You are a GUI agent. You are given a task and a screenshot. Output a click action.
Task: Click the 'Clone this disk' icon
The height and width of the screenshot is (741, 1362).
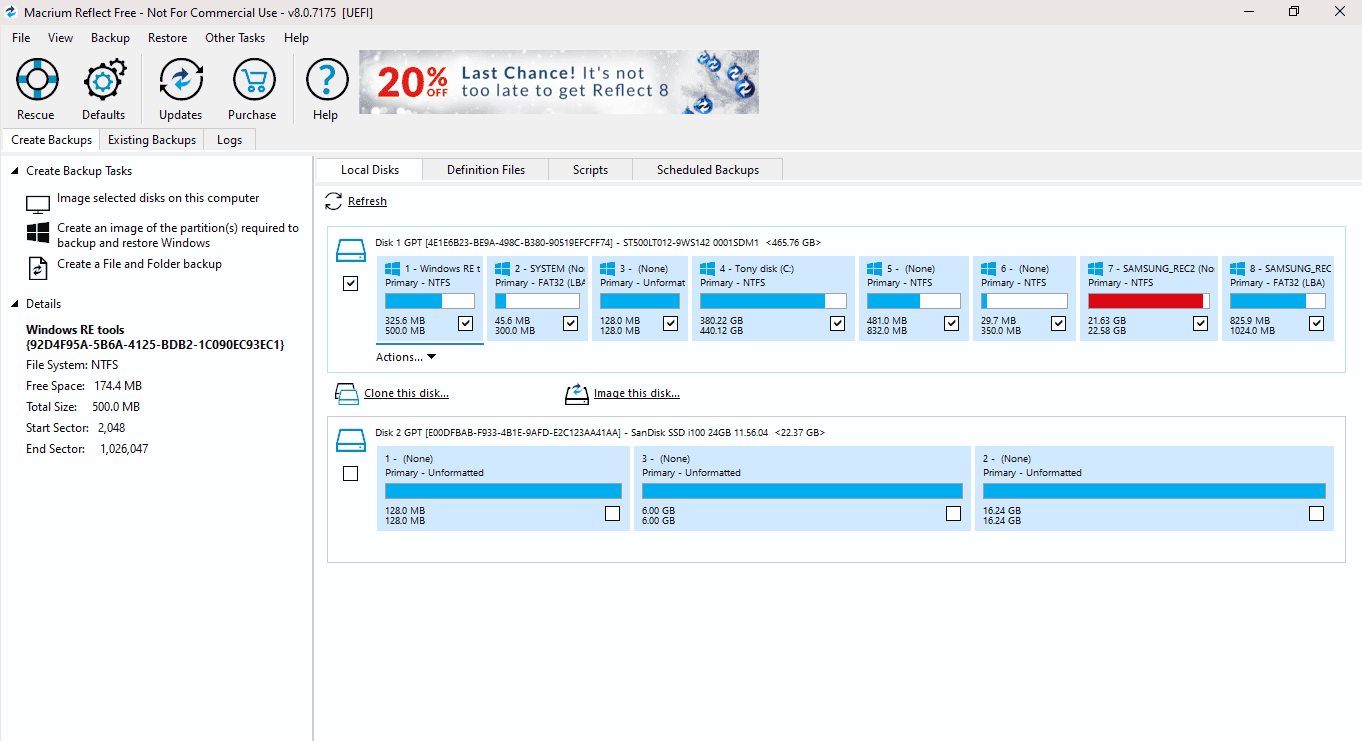click(x=346, y=393)
